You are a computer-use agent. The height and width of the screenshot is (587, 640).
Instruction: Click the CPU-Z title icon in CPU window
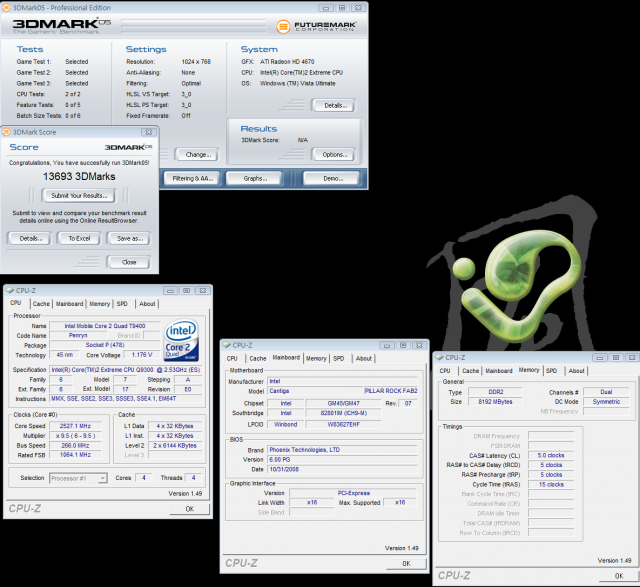click(x=10, y=290)
